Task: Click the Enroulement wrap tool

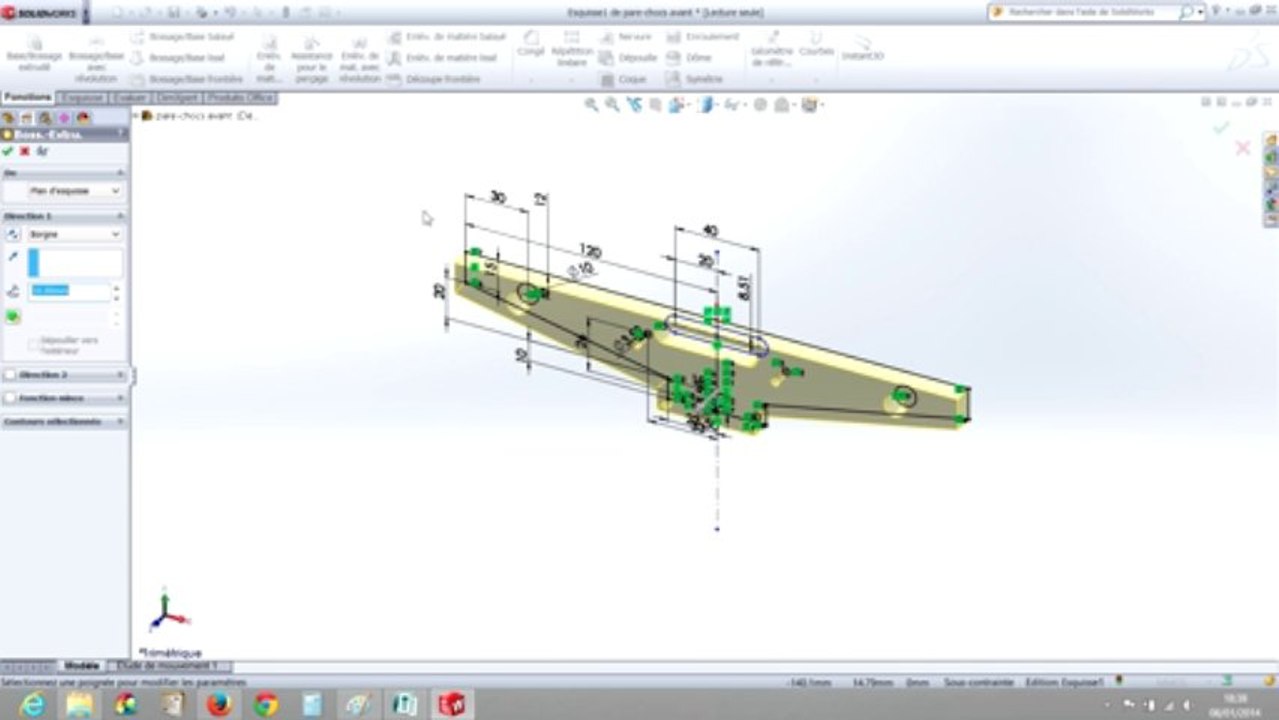Action: click(x=703, y=37)
